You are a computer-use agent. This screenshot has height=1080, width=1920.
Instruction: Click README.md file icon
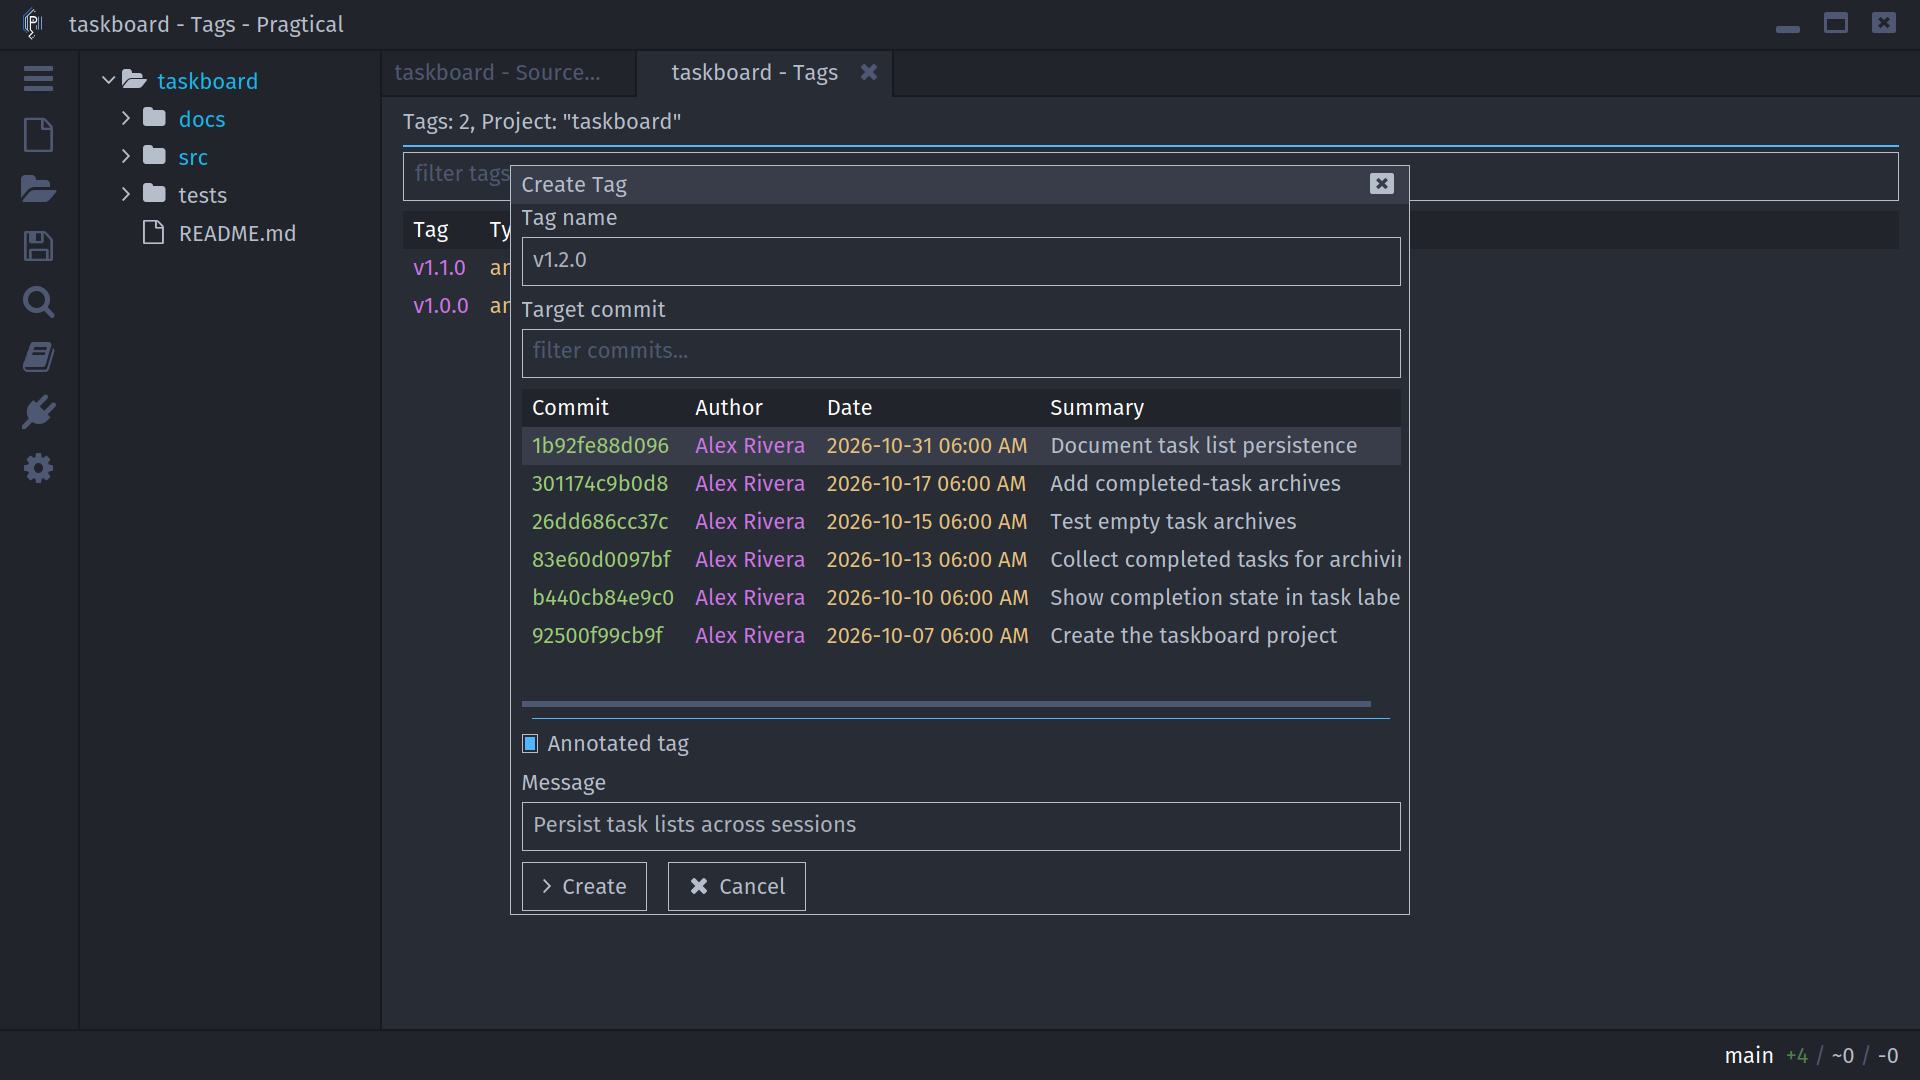[x=153, y=233]
